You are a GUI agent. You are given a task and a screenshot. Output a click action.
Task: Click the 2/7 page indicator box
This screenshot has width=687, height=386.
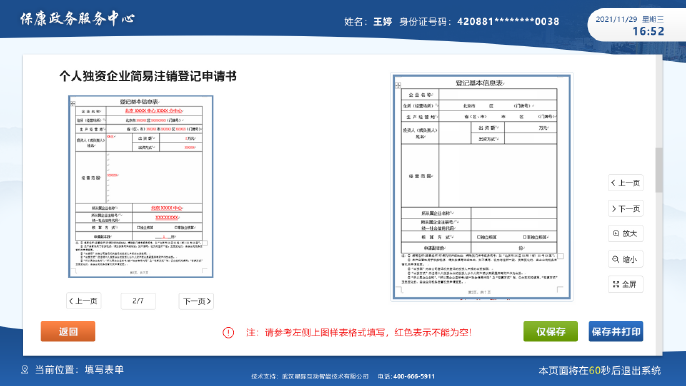pos(138,301)
